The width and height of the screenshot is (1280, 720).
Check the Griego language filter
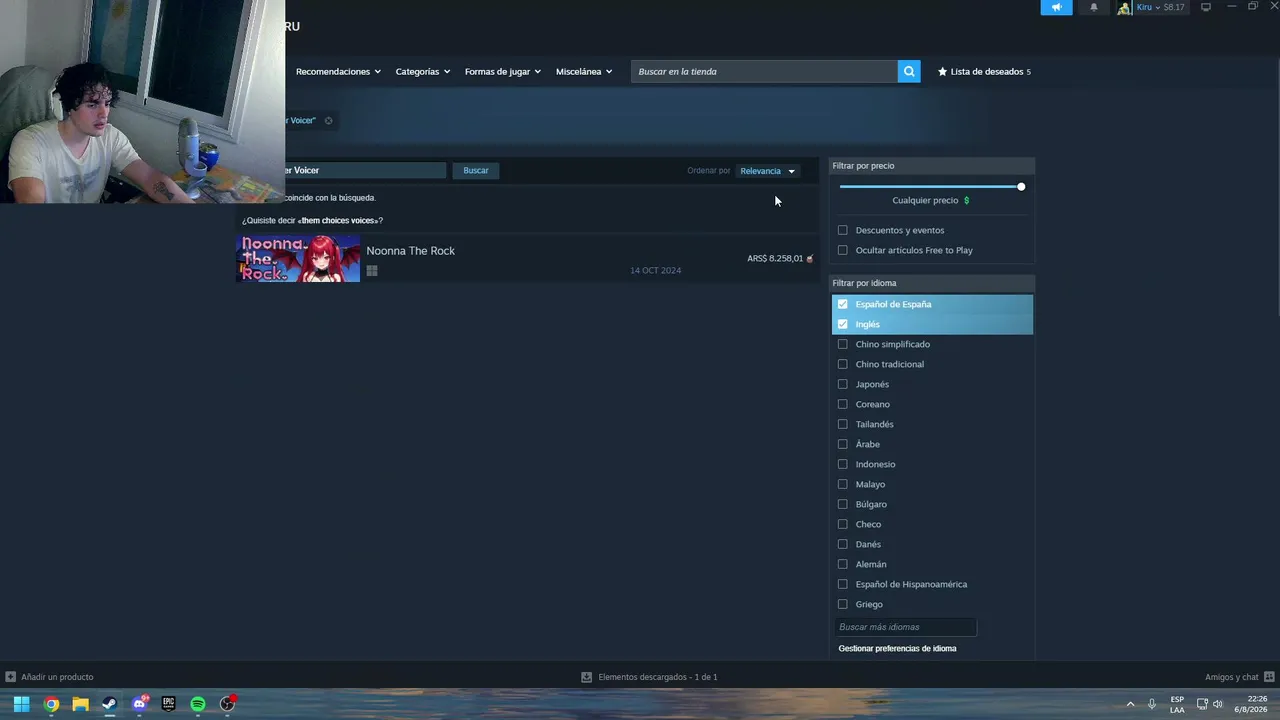pyautogui.click(x=842, y=604)
